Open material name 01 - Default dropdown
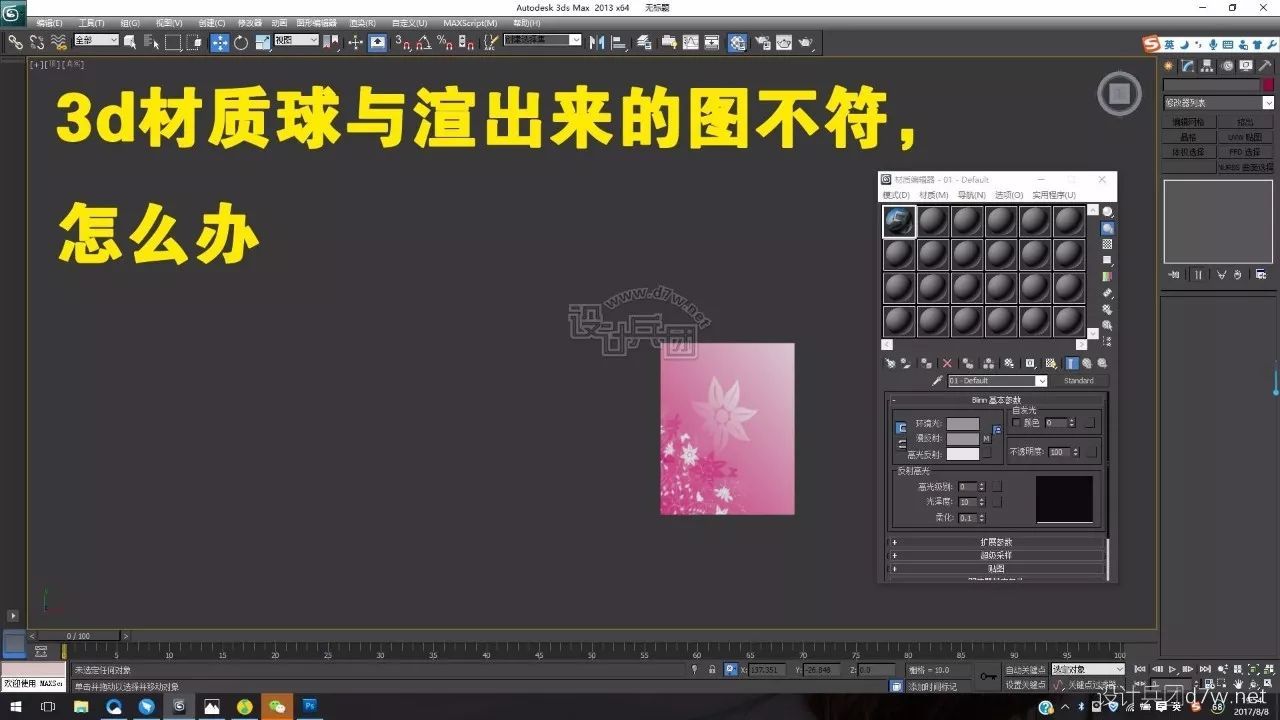Viewport: 1280px width, 720px height. tap(997, 381)
